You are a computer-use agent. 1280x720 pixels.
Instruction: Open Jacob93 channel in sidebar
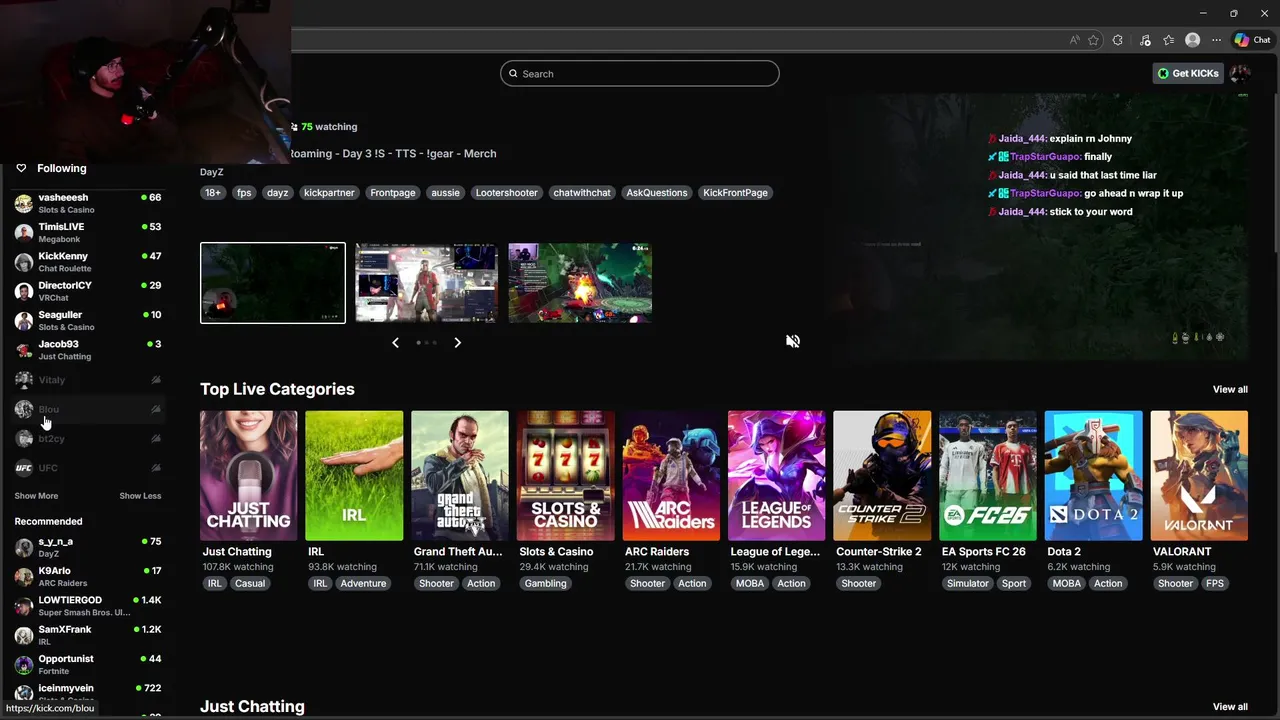click(88, 349)
